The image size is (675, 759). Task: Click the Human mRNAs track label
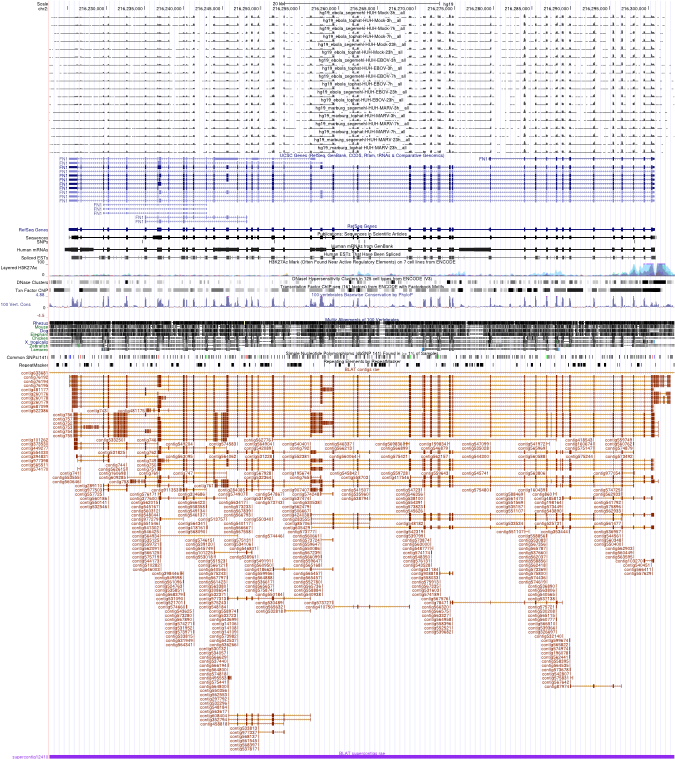34,249
